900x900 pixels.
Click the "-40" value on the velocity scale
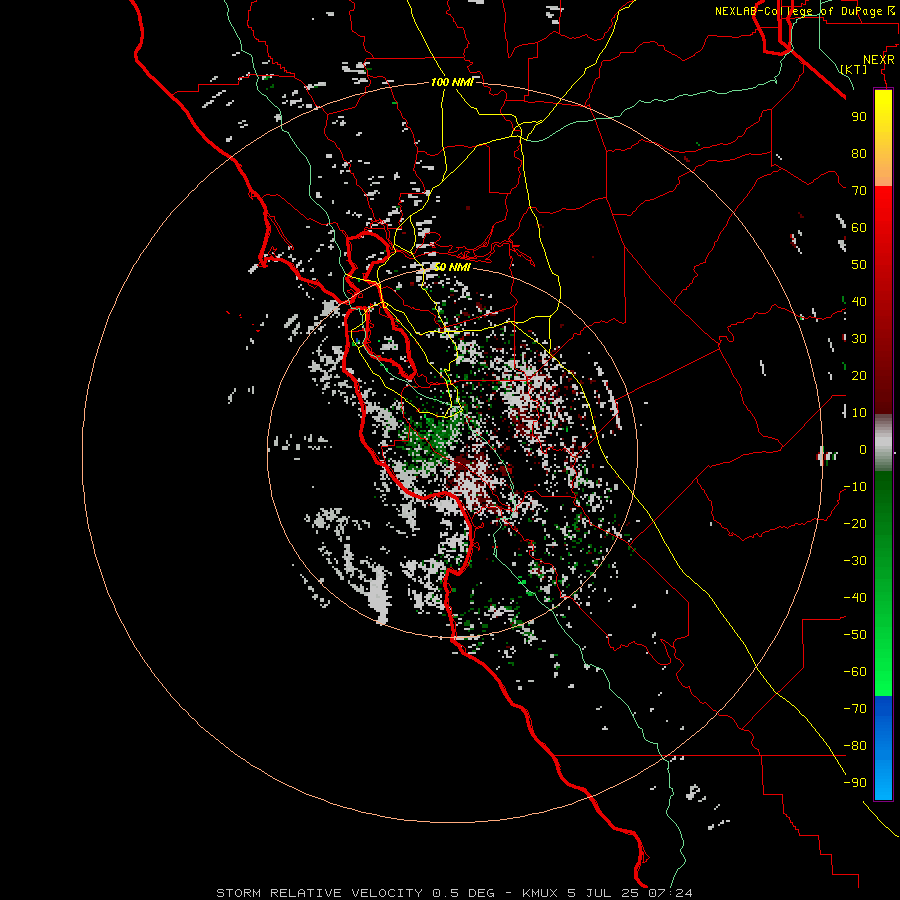click(855, 598)
